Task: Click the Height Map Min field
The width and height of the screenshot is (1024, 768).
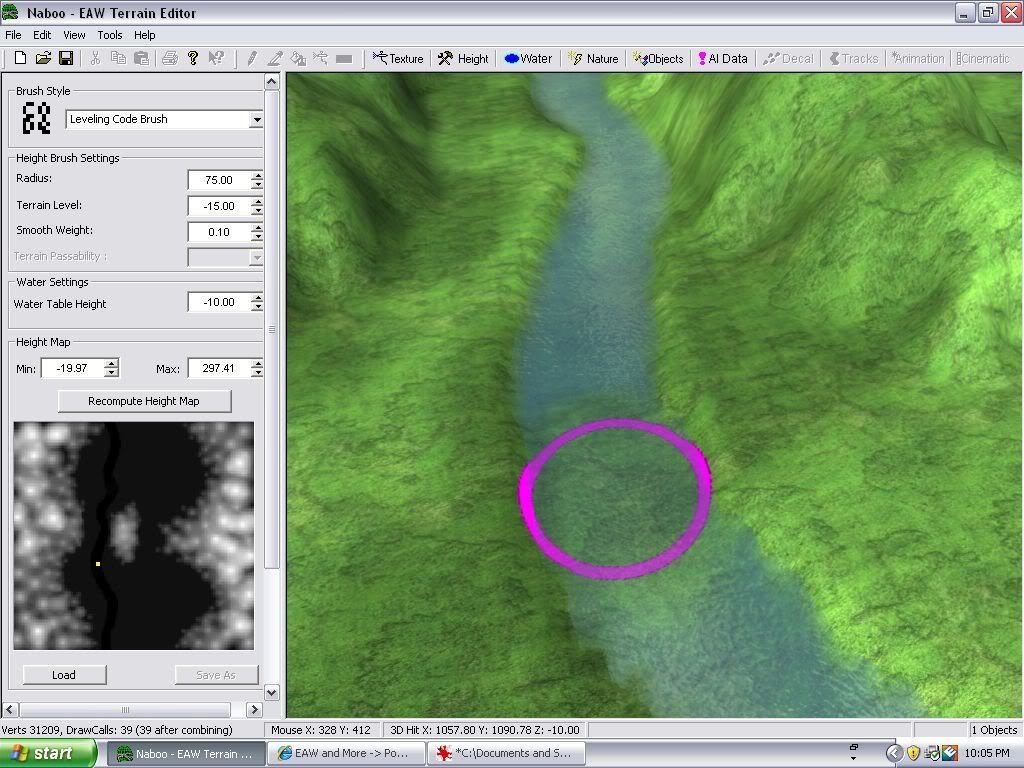Action: coord(73,368)
